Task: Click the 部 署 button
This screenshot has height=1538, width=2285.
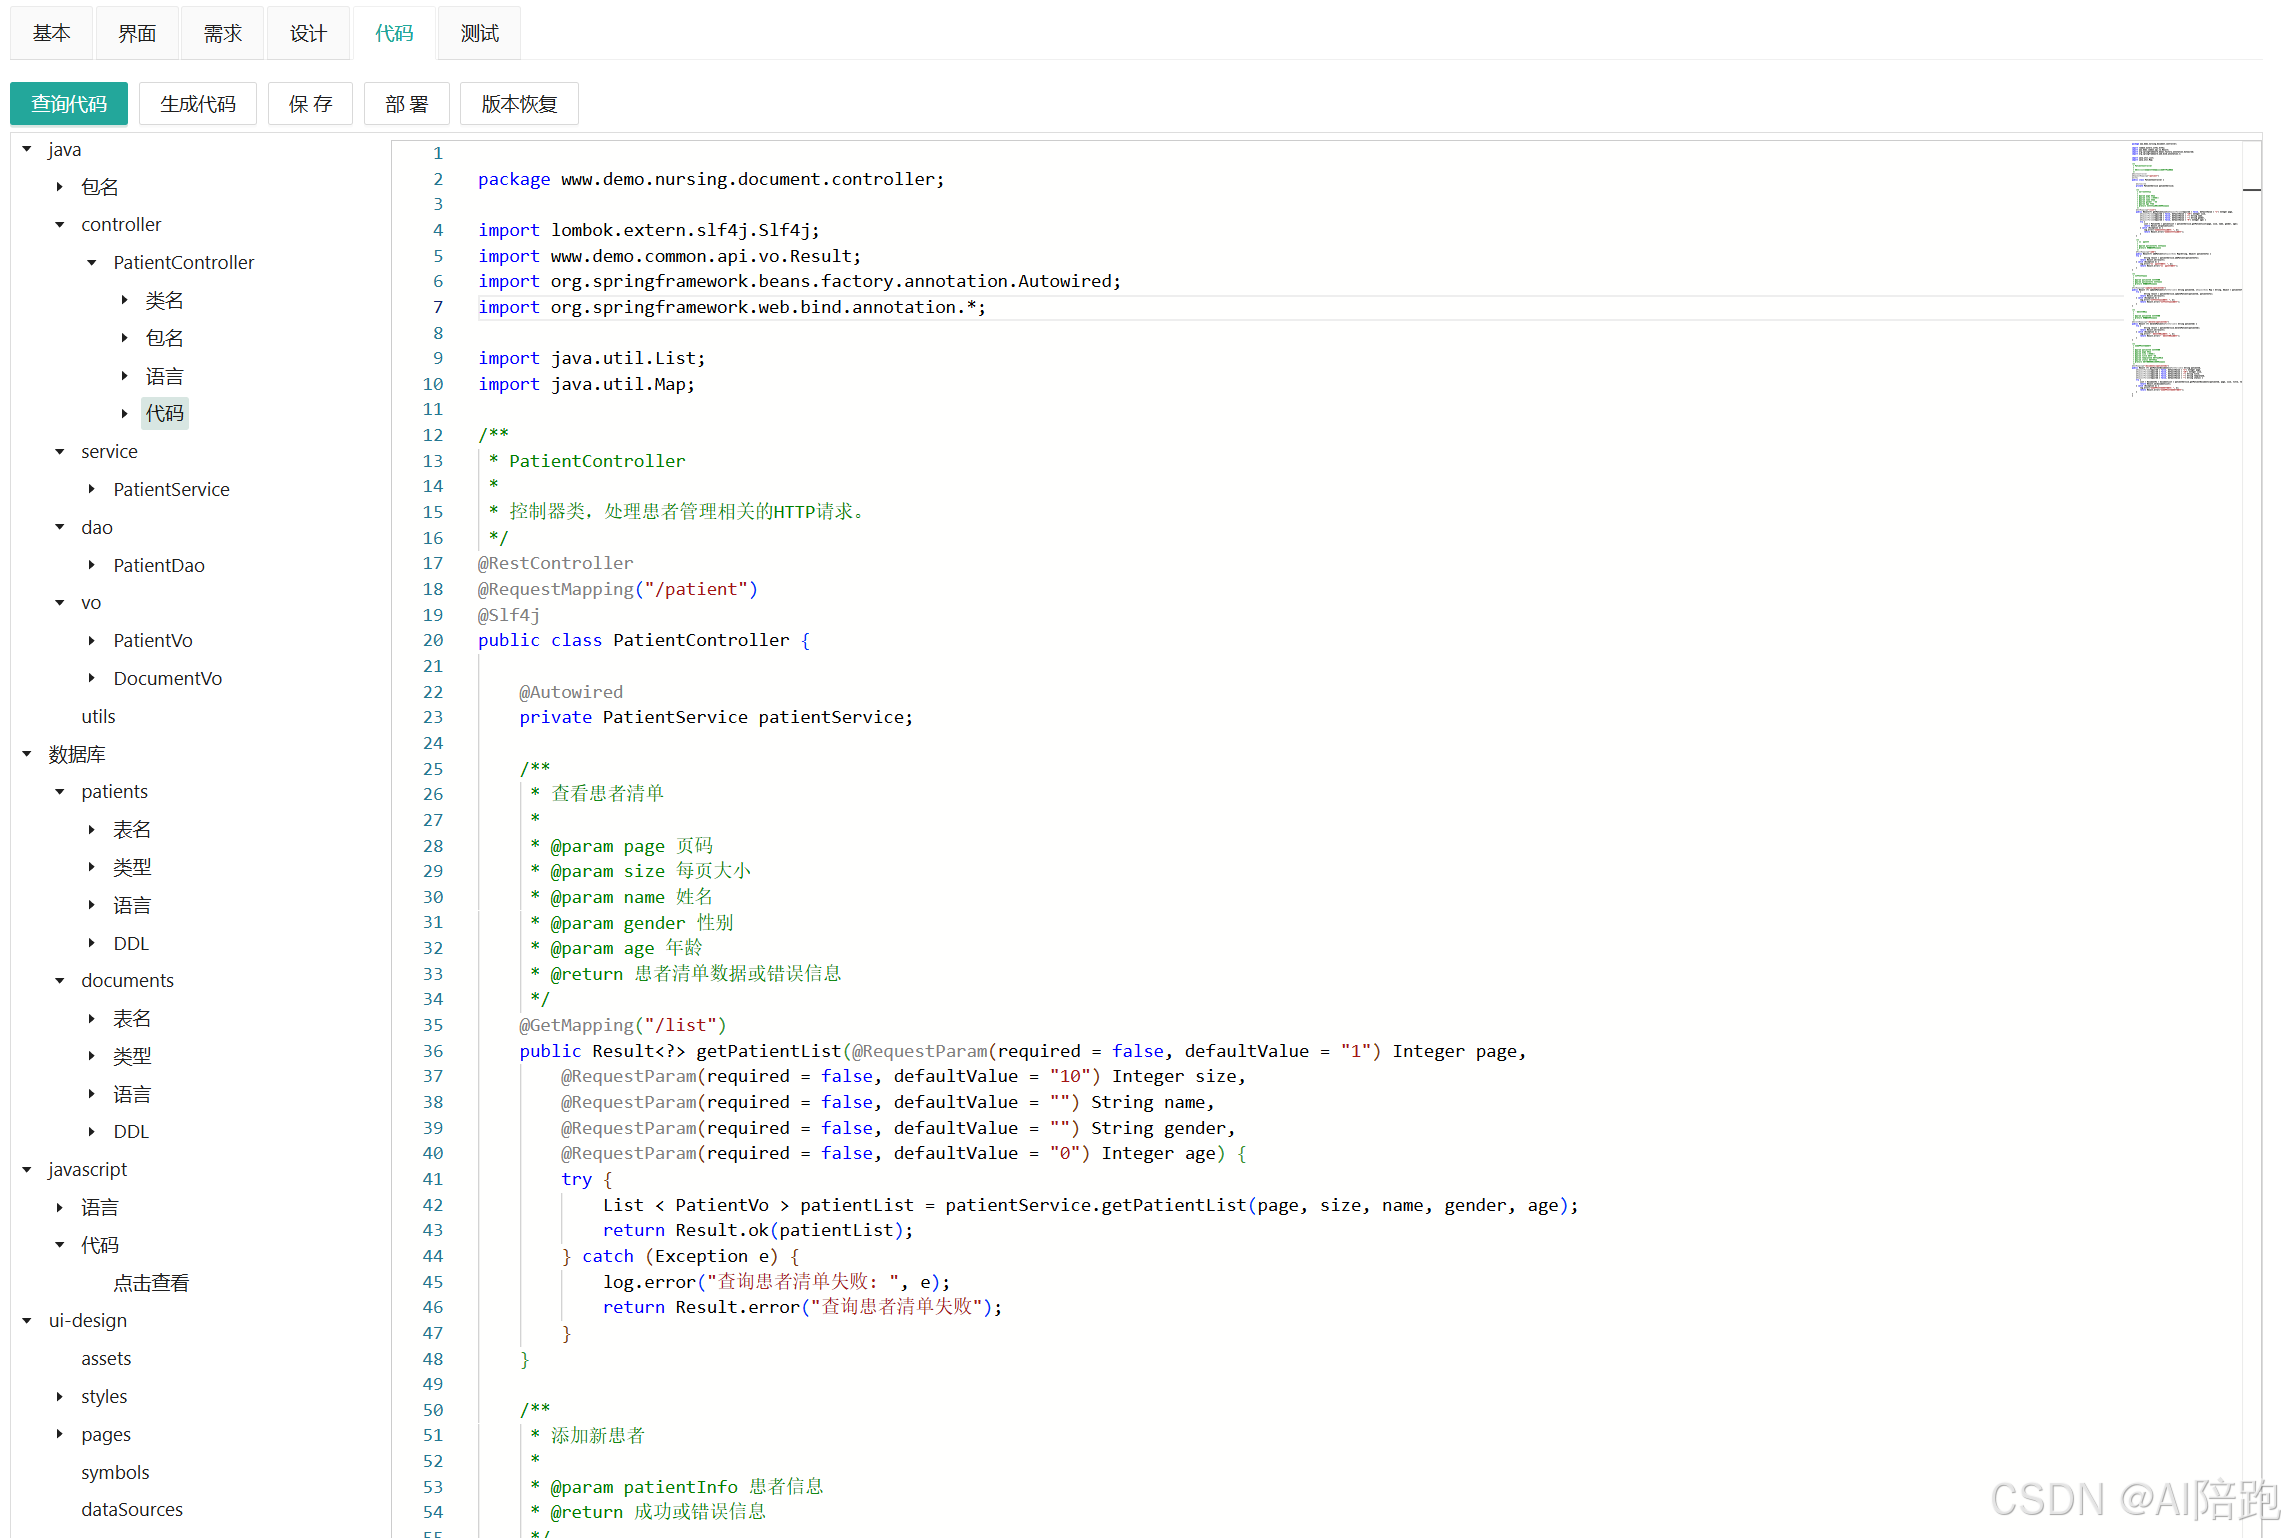Action: [406, 104]
